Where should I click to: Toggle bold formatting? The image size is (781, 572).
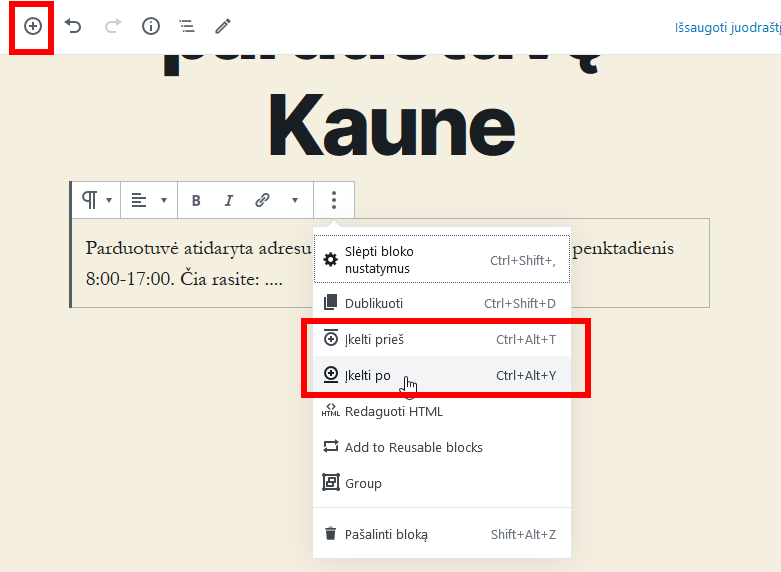pyautogui.click(x=196, y=200)
